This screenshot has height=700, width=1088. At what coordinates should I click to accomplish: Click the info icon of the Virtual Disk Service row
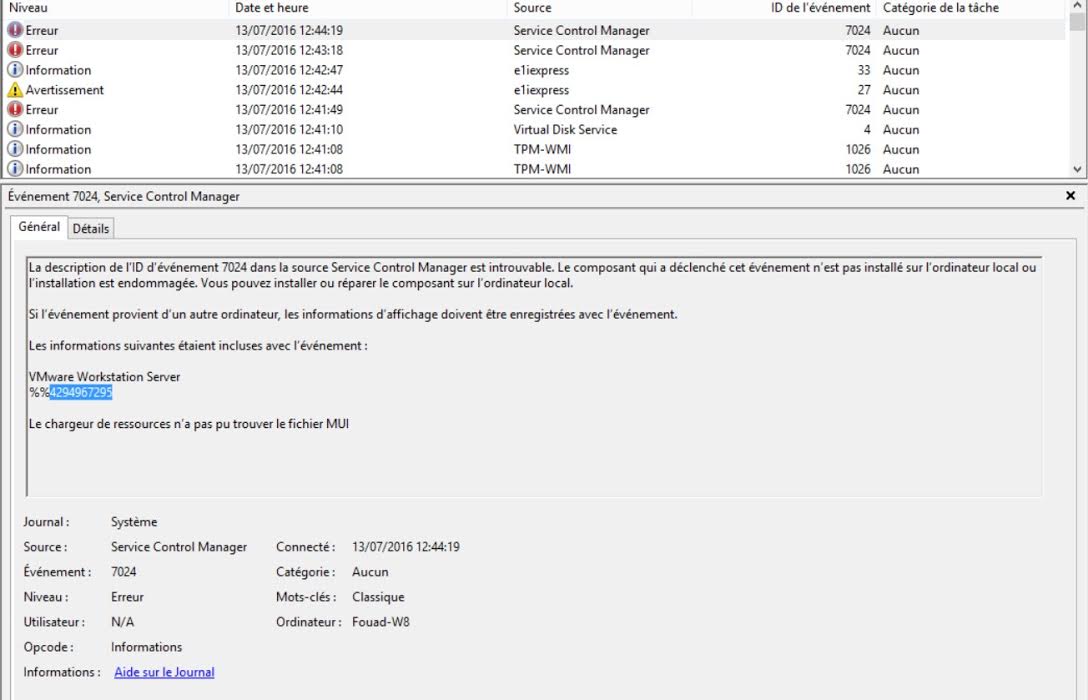pos(15,130)
